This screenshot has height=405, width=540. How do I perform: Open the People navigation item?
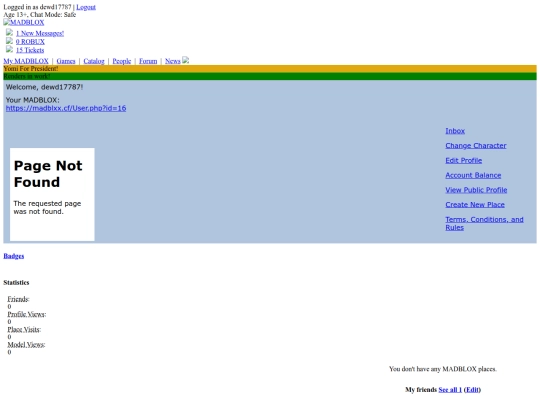122,61
